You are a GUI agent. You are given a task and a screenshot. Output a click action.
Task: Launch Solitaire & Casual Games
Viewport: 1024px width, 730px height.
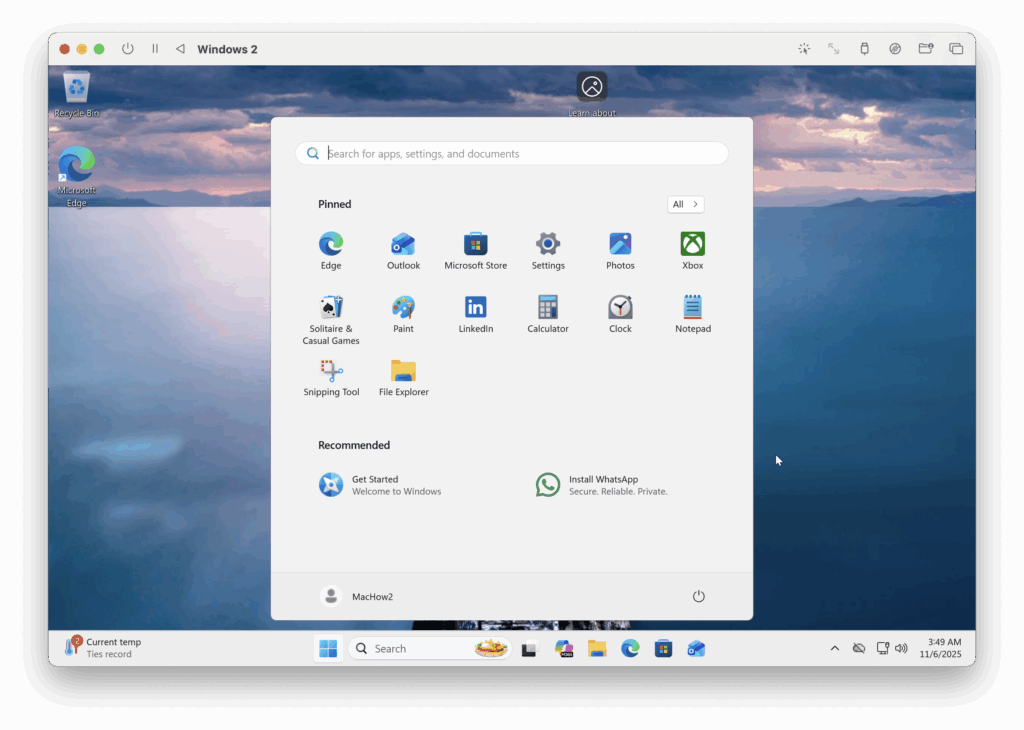(x=331, y=312)
